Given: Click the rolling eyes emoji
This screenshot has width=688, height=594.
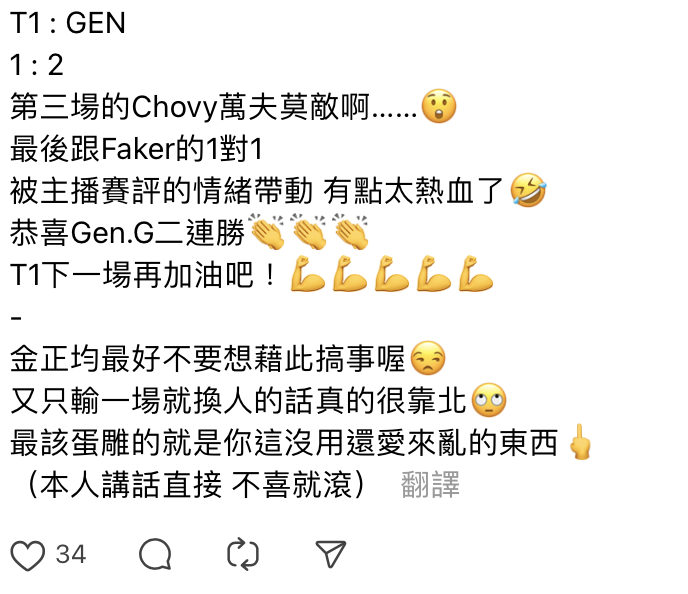Looking at the screenshot, I should coord(489,400).
